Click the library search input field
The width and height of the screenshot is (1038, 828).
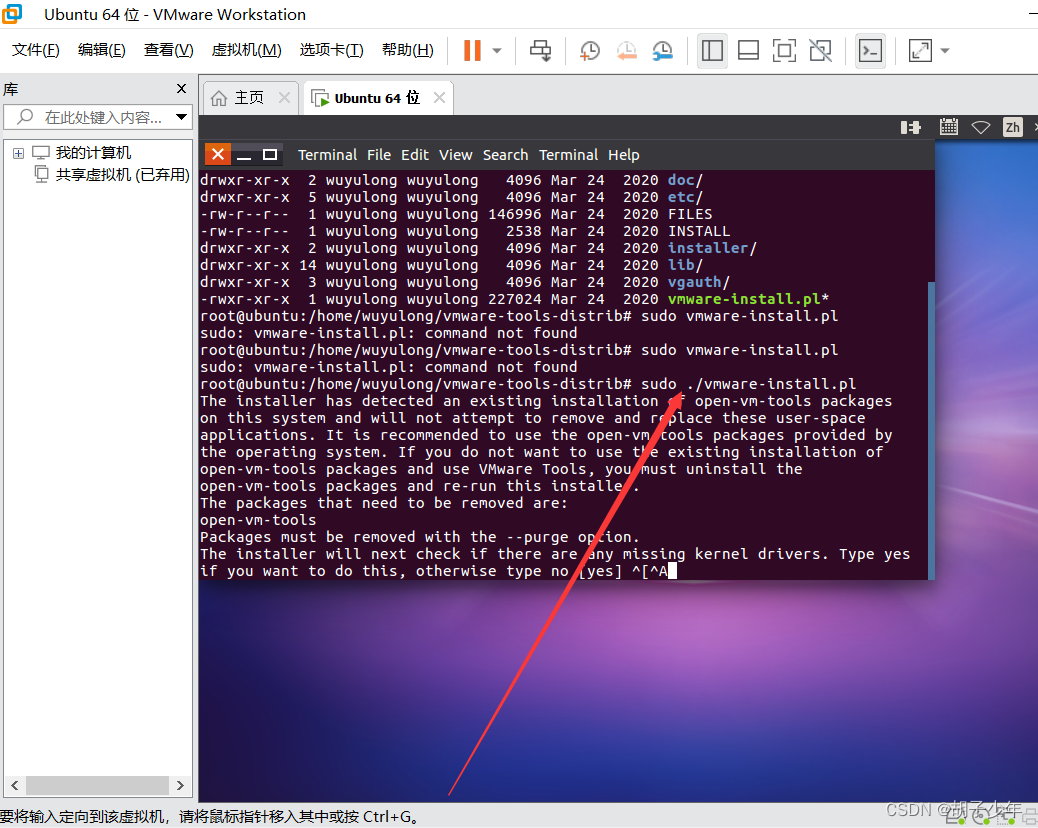point(95,117)
